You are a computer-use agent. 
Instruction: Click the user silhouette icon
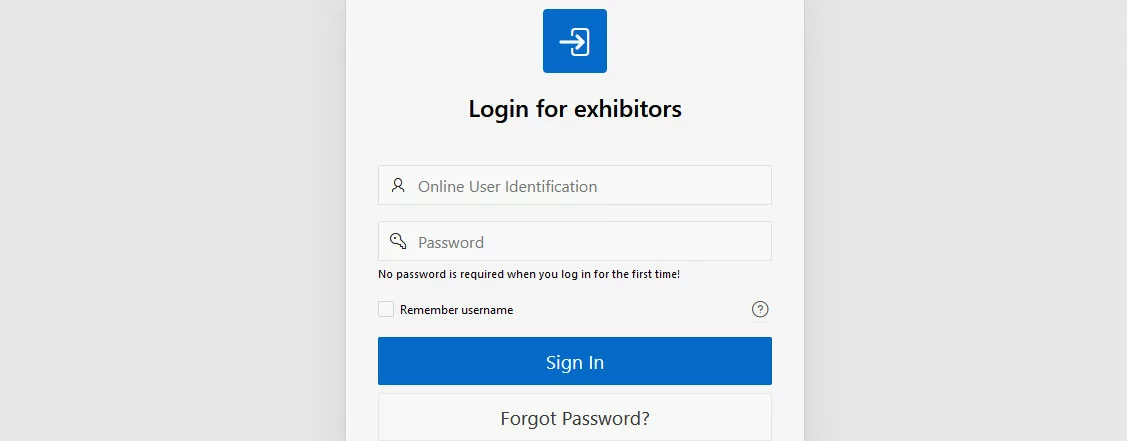397,185
